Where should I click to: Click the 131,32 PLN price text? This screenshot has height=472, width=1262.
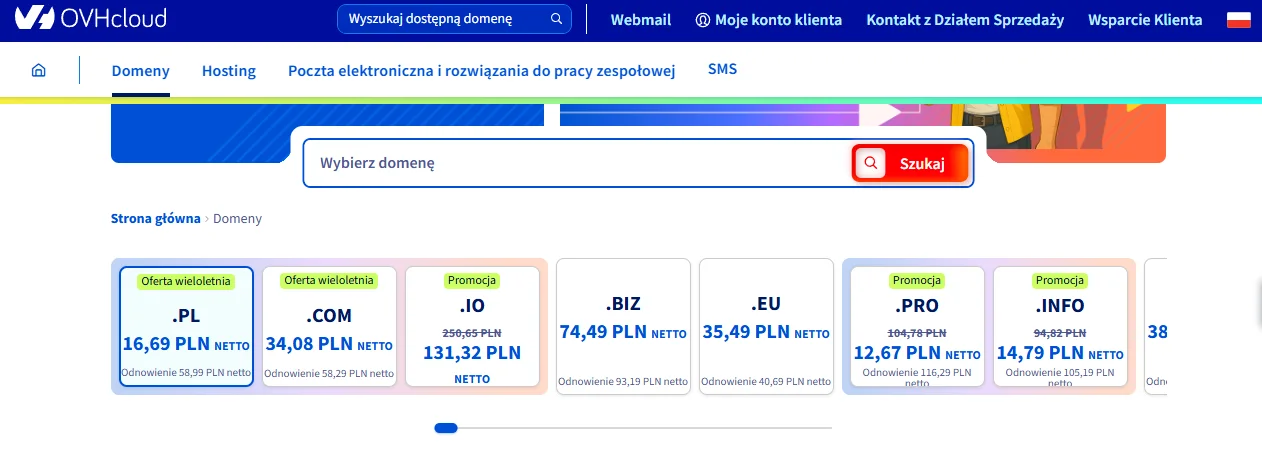pyautogui.click(x=472, y=353)
